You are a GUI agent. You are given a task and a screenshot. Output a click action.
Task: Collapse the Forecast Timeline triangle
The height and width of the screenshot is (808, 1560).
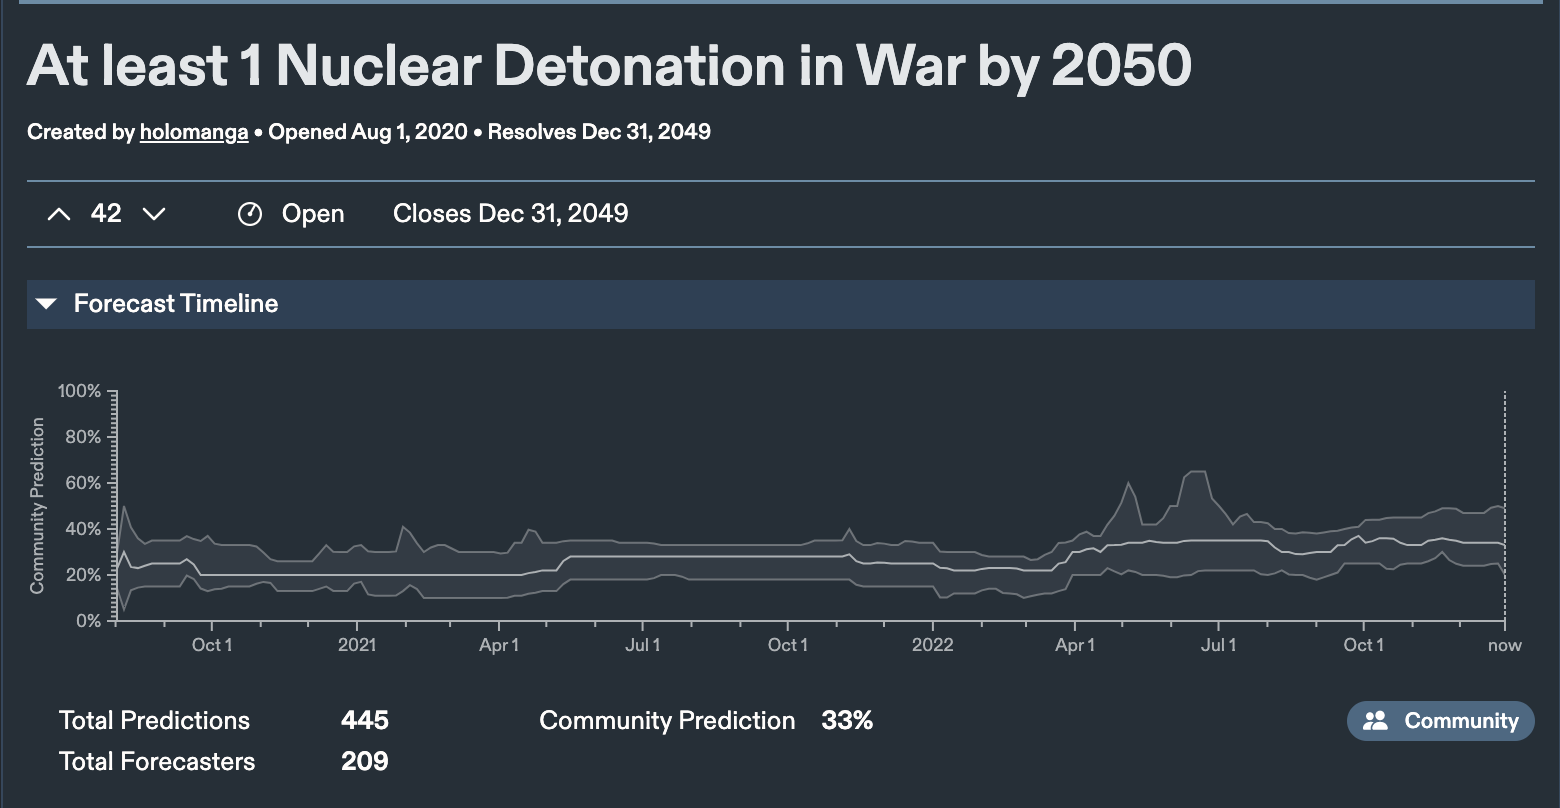(46, 304)
